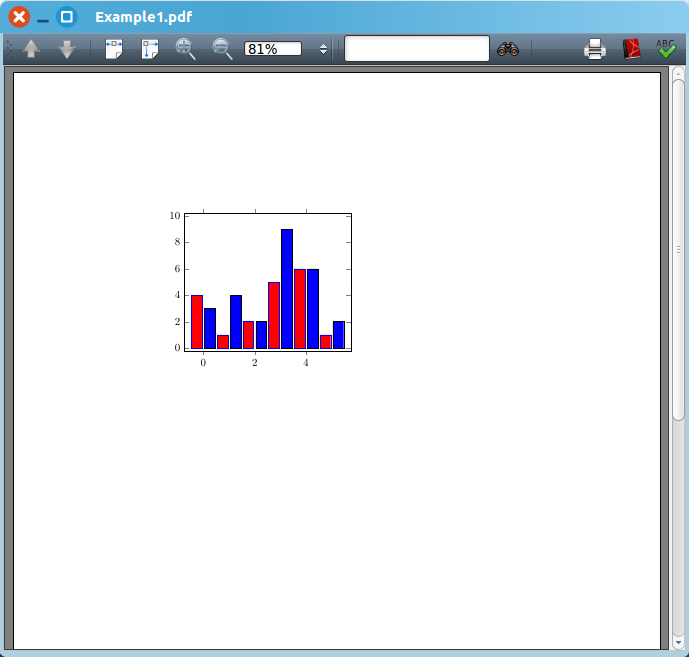Start search with binoculars icon
This screenshot has height=657, width=689.
tap(508, 49)
